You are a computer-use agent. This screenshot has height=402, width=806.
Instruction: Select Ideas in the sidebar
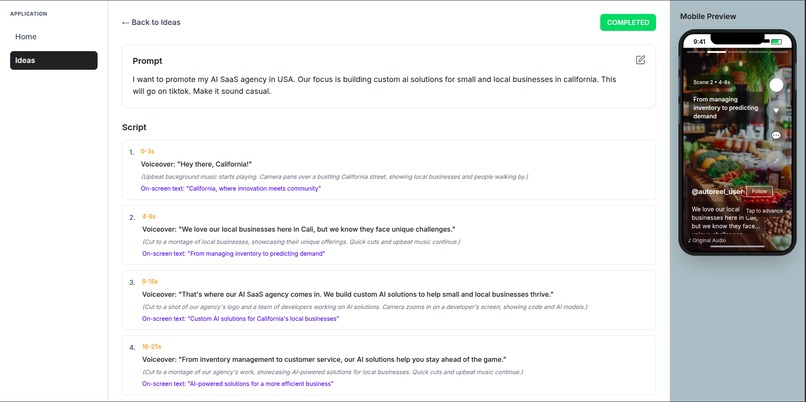point(53,60)
